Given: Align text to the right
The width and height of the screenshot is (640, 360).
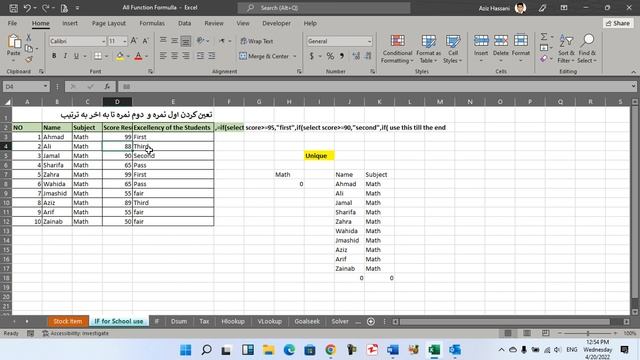Looking at the screenshot, I should (186, 56).
